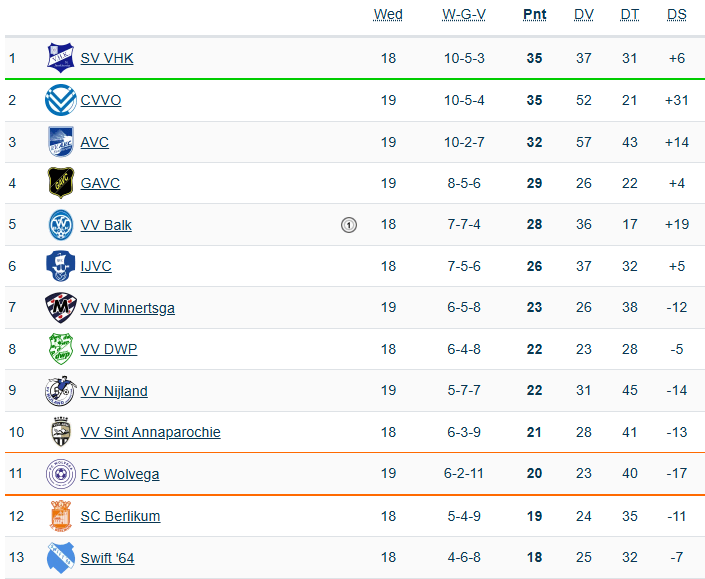
Task: Sort table by Wed column header
Action: [388, 14]
